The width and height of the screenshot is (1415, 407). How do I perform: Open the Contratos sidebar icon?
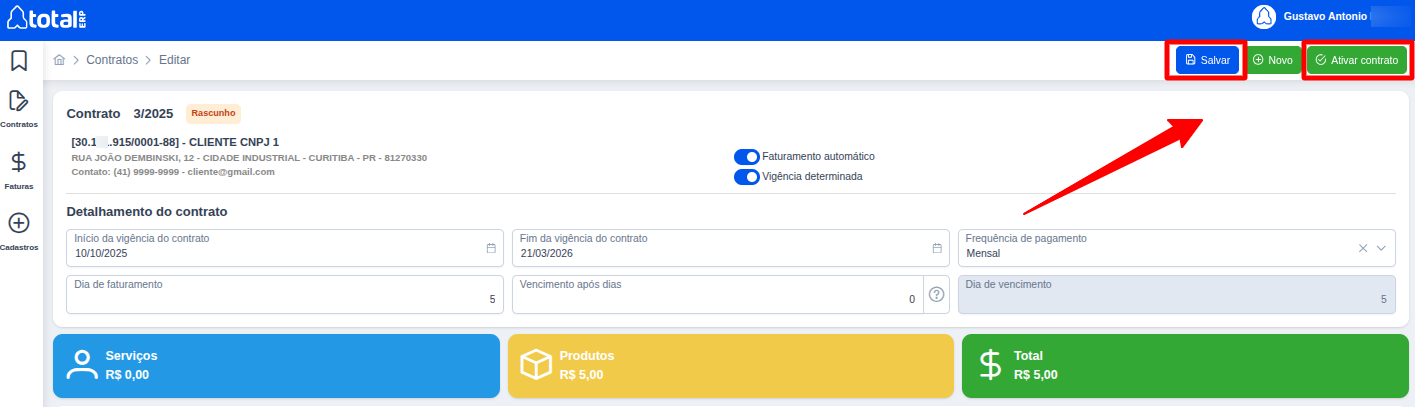(x=18, y=101)
